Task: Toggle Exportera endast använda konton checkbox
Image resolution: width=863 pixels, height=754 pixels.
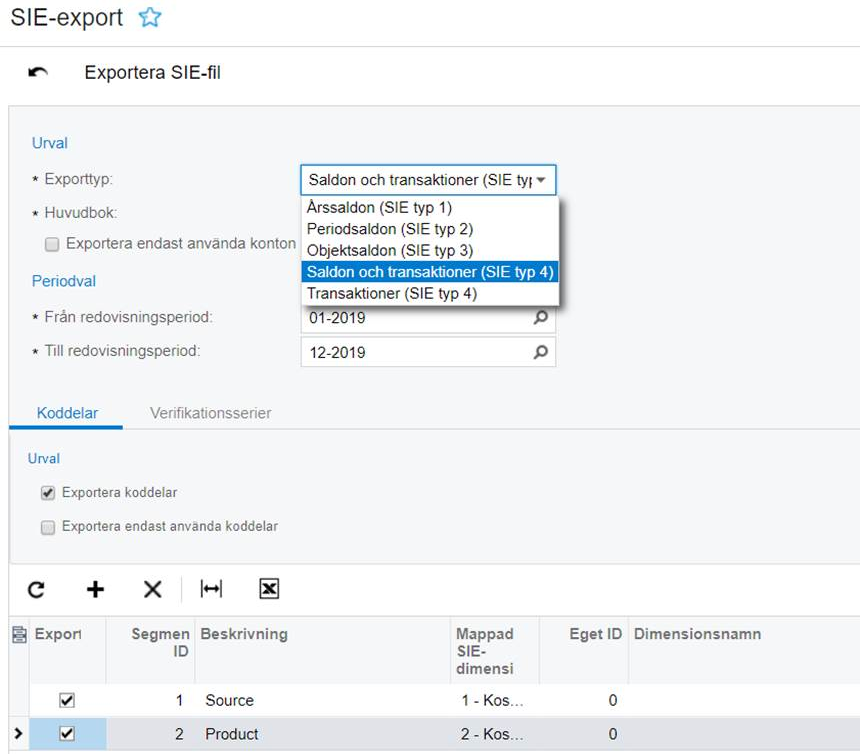Action: pyautogui.click(x=51, y=244)
